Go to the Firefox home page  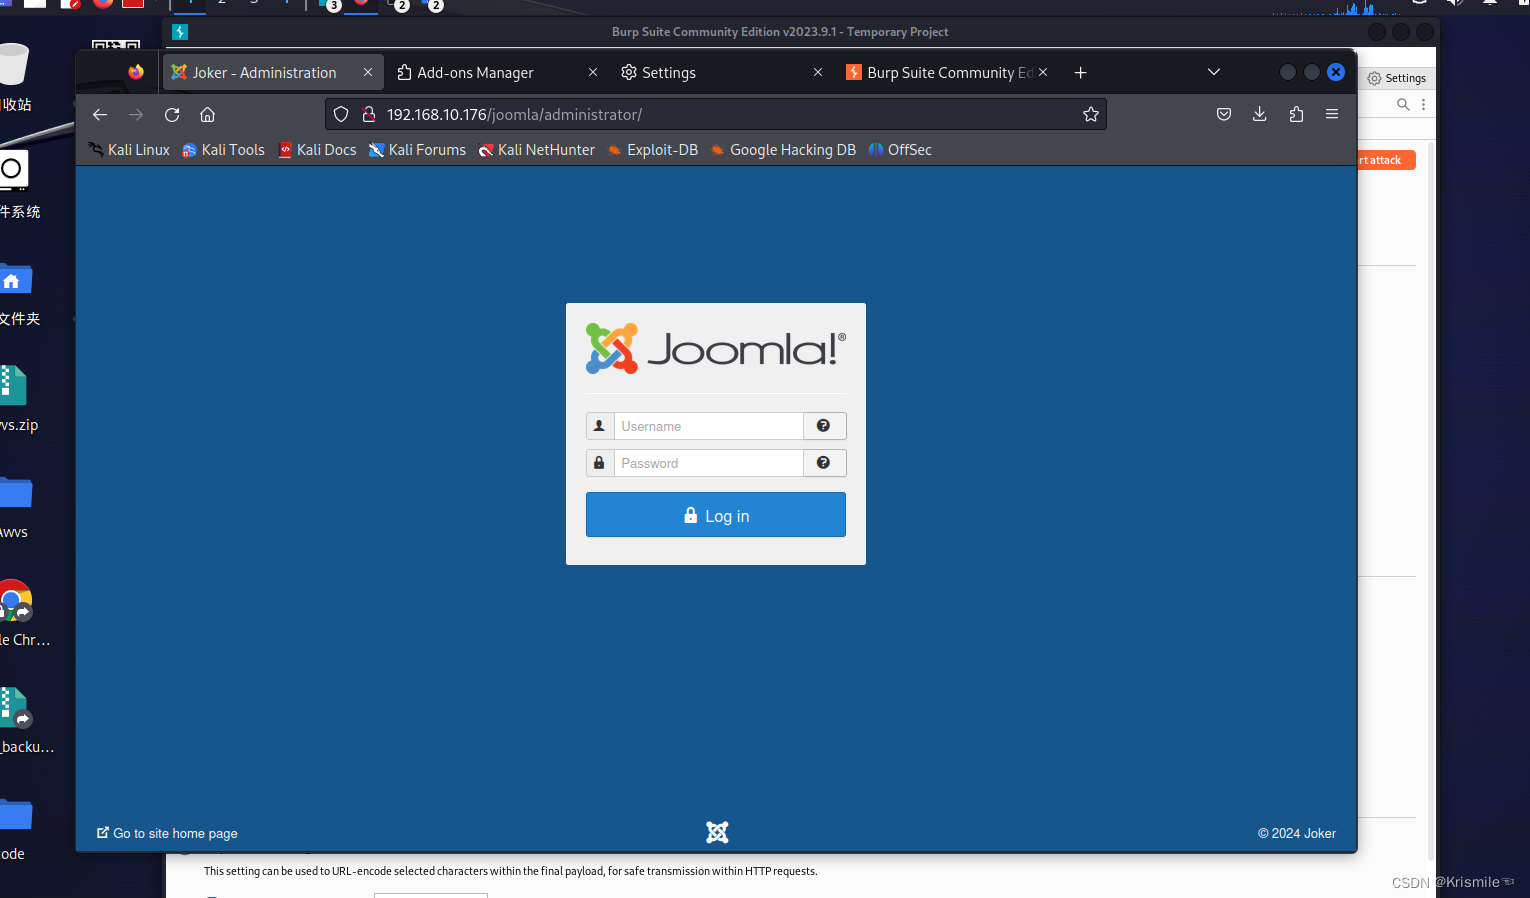point(208,115)
